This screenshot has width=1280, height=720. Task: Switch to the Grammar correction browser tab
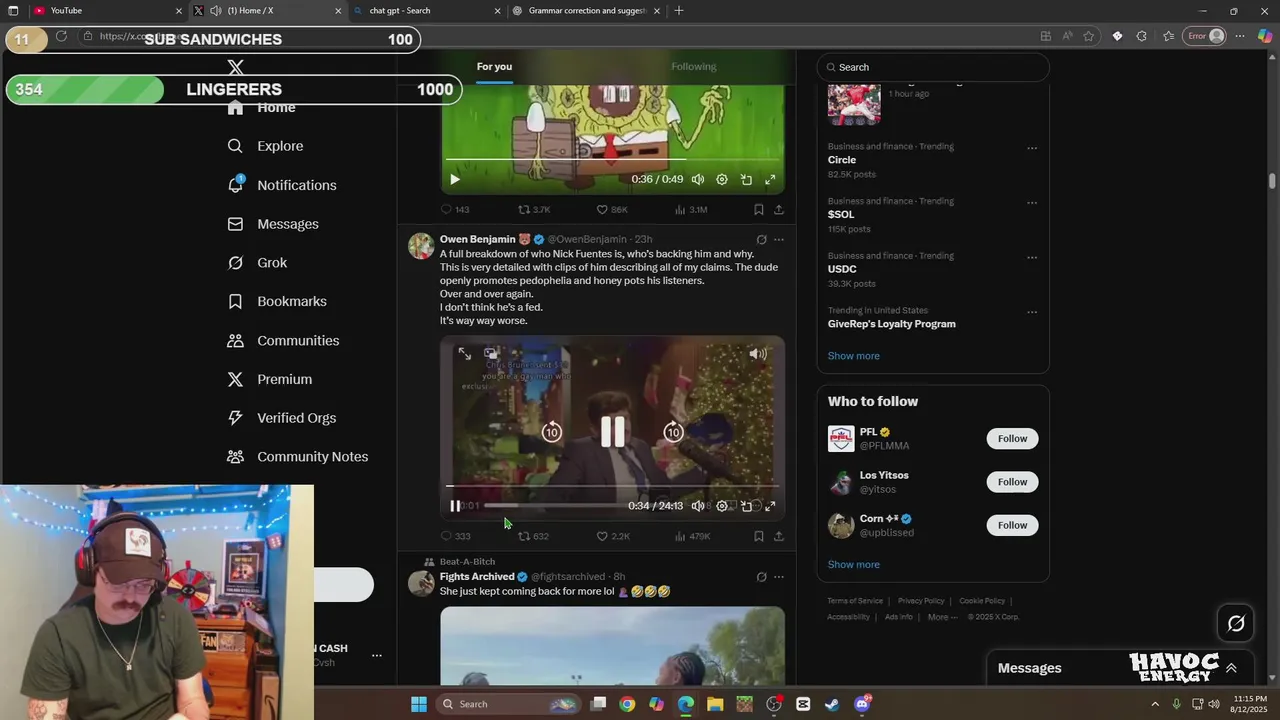click(587, 11)
